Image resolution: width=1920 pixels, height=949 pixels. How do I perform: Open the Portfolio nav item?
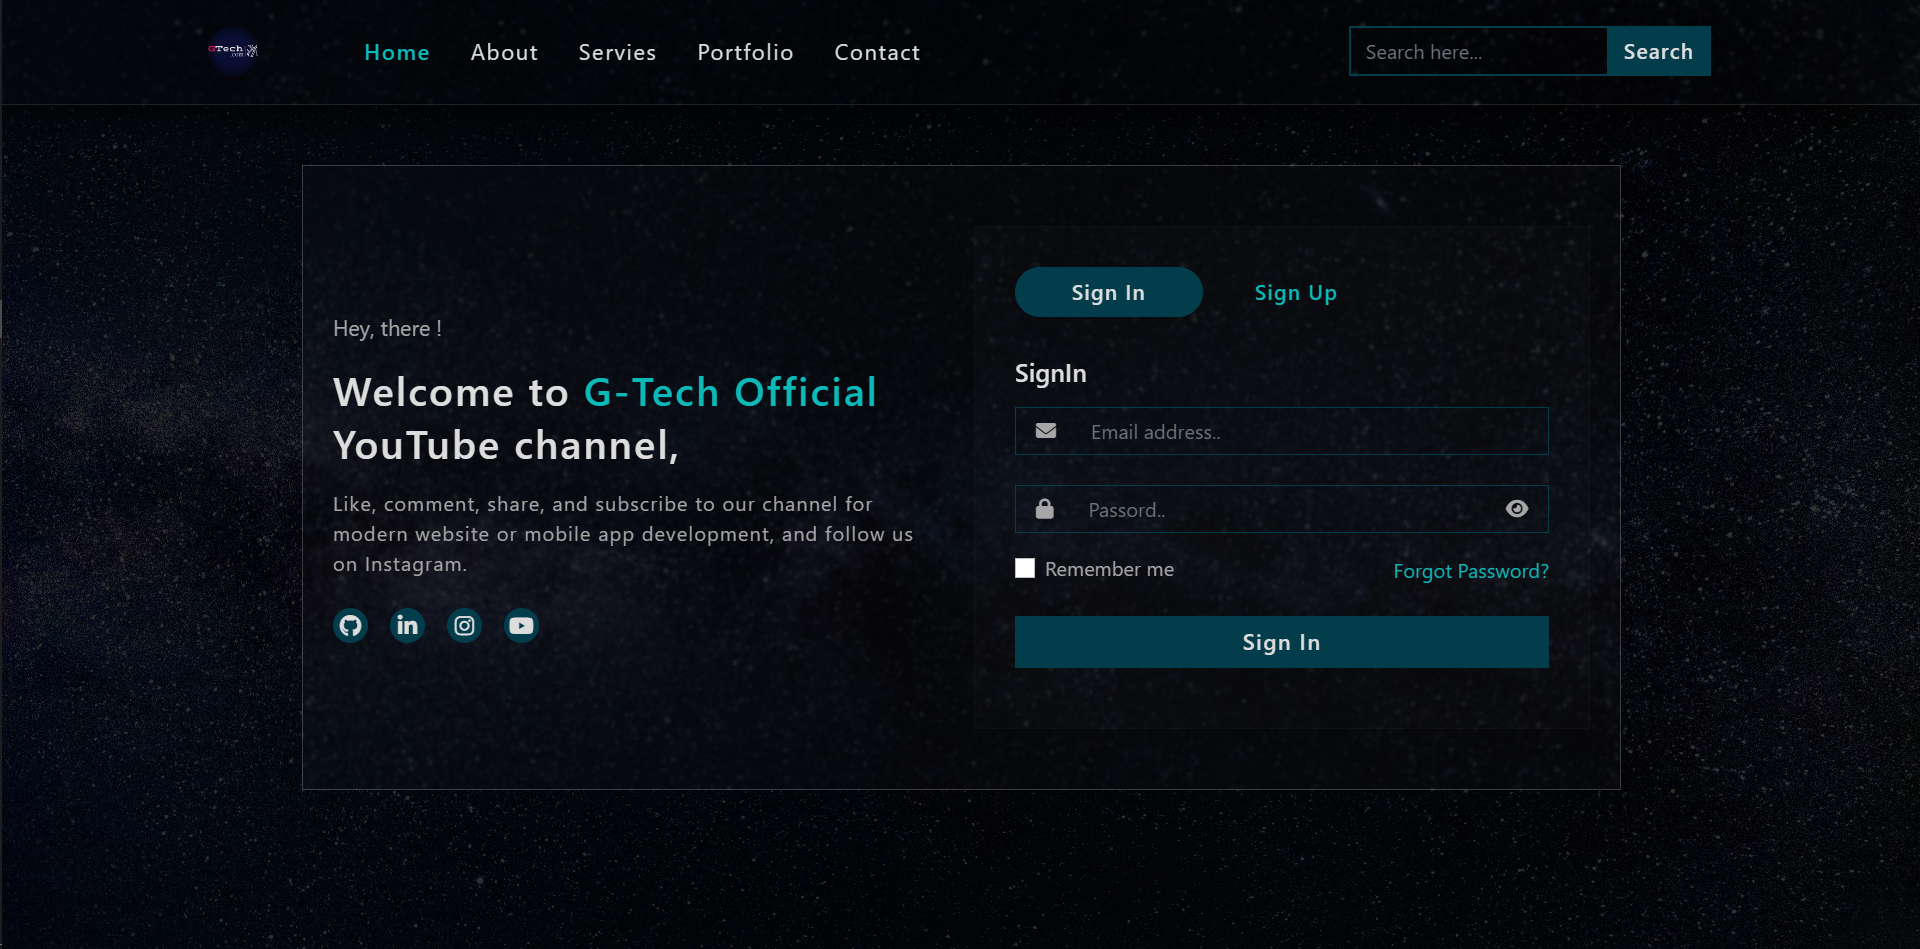coord(746,52)
